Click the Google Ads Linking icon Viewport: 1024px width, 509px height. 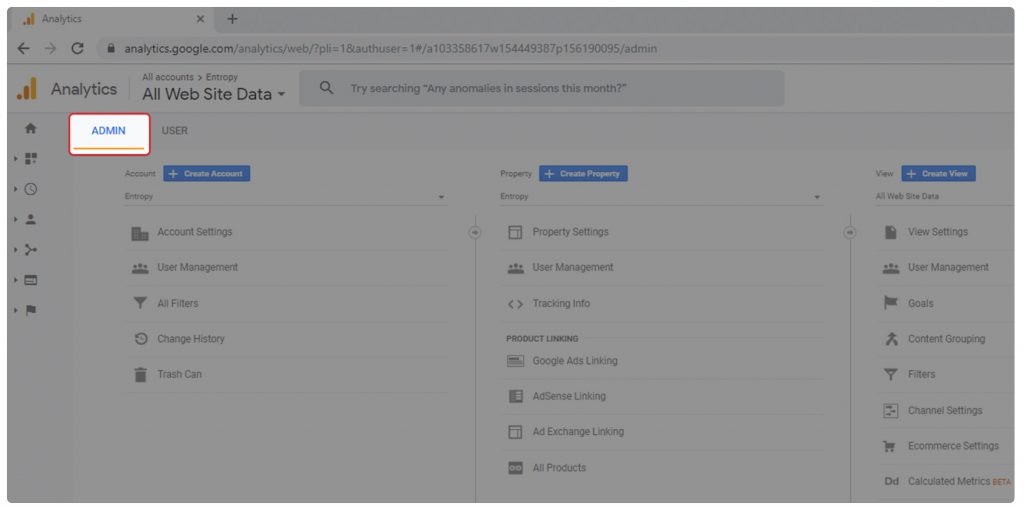515,361
